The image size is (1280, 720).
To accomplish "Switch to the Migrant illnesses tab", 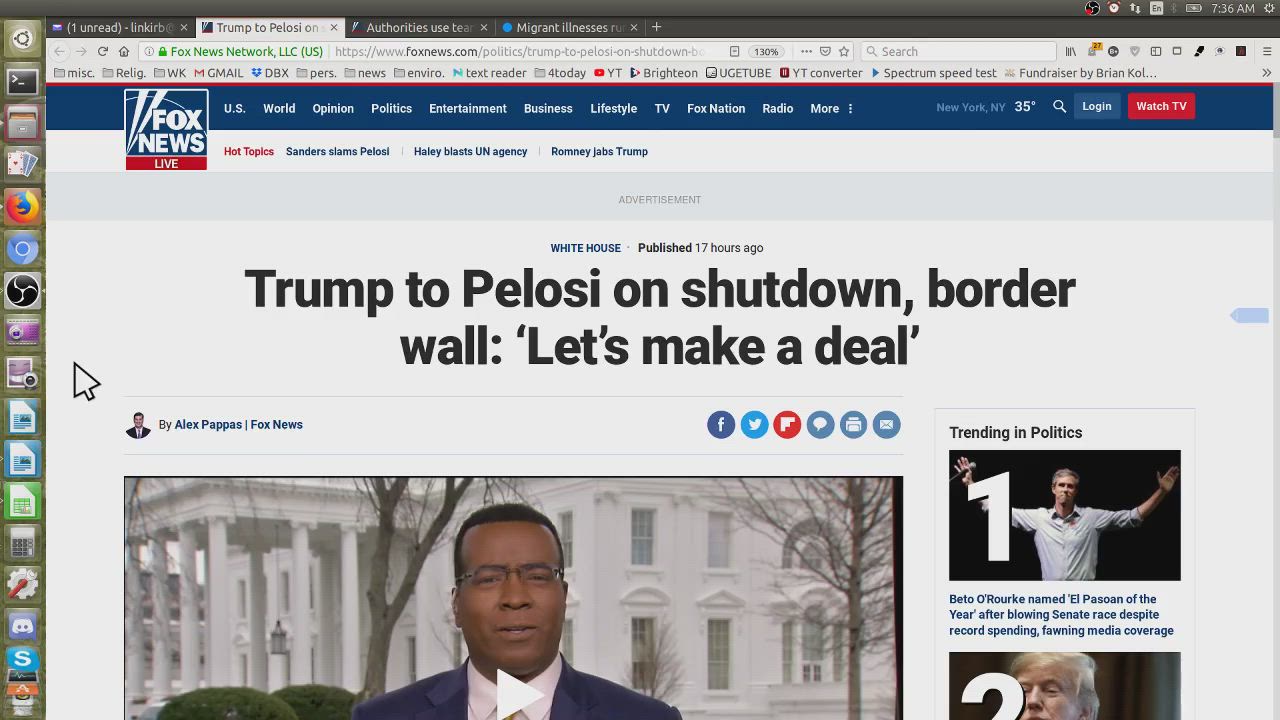I will point(563,27).
